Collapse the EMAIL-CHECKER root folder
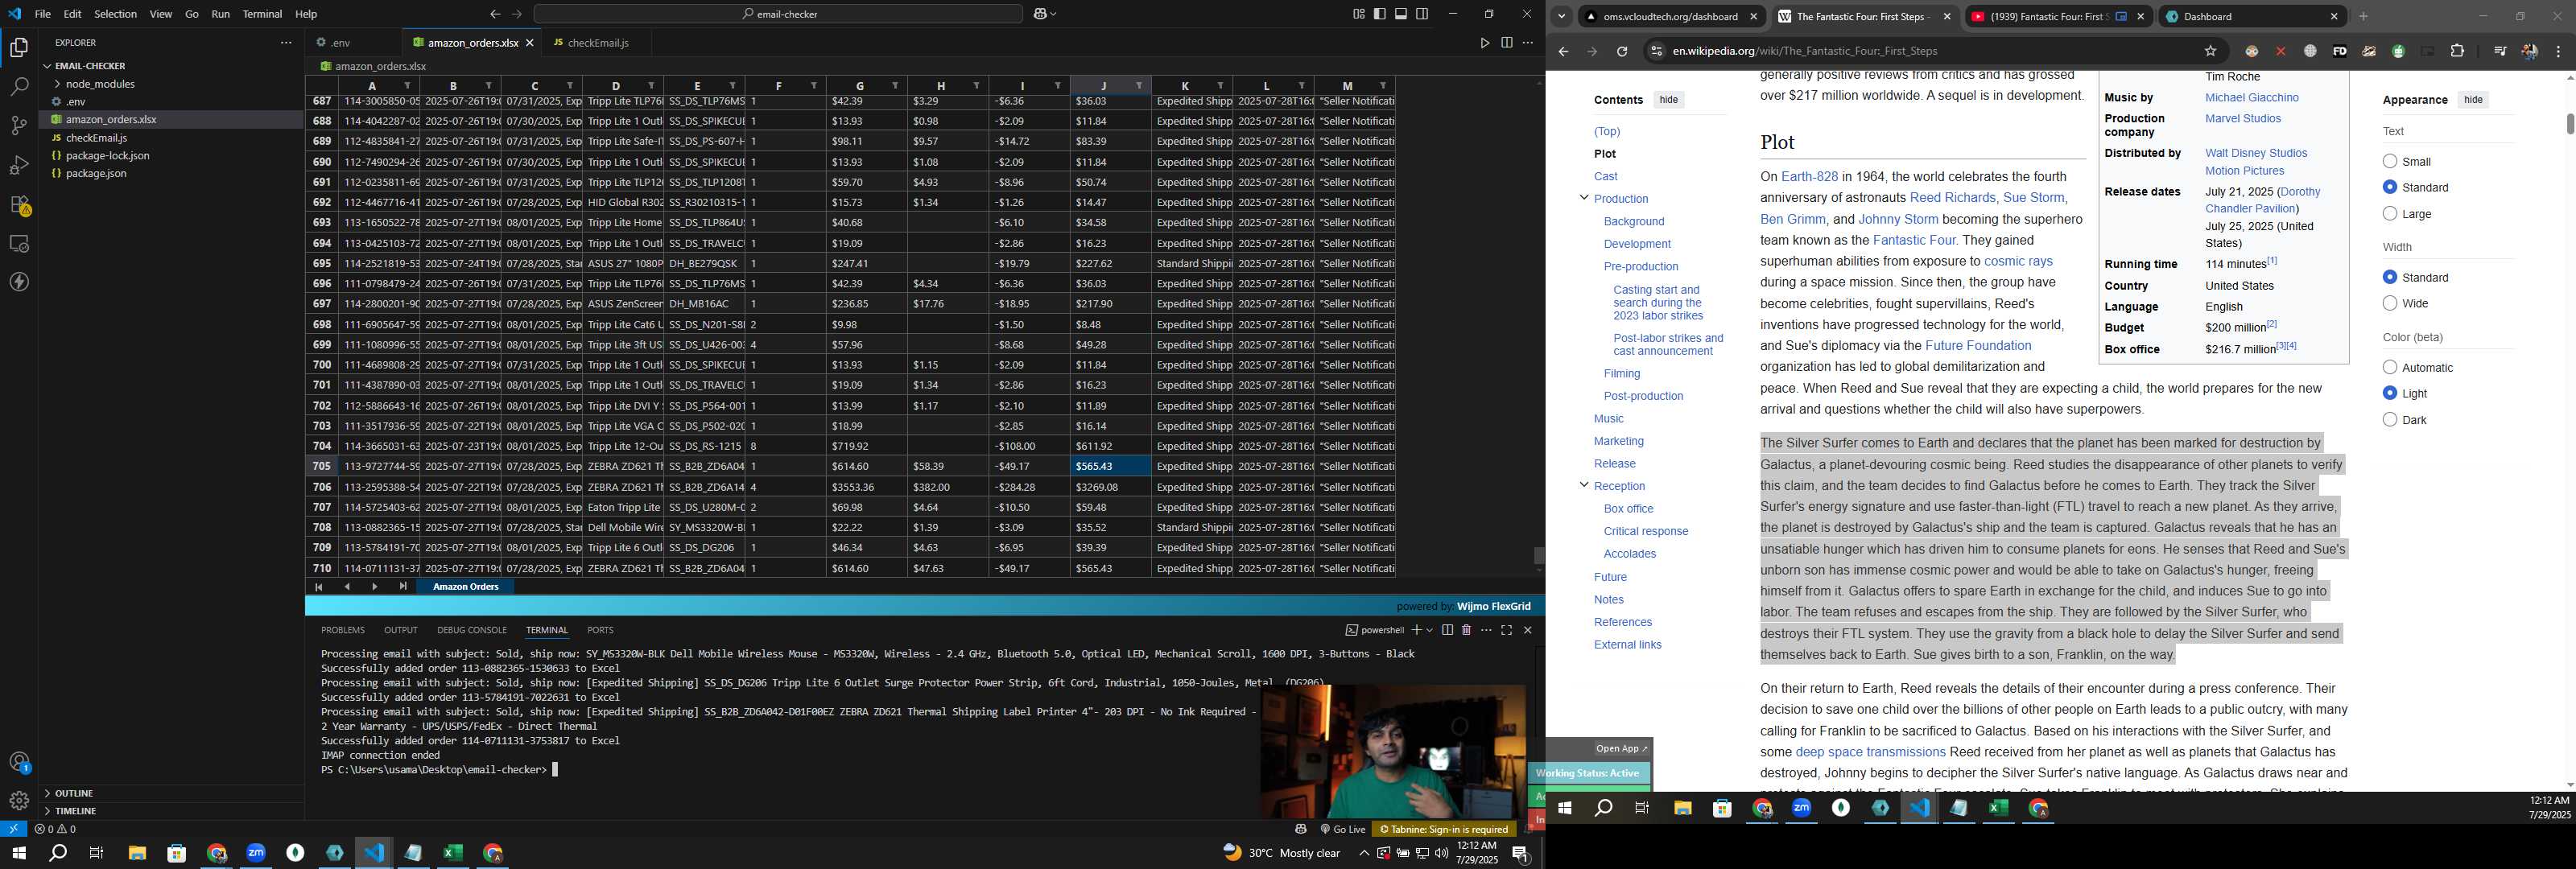Viewport: 2576px width, 869px height. 47,66
